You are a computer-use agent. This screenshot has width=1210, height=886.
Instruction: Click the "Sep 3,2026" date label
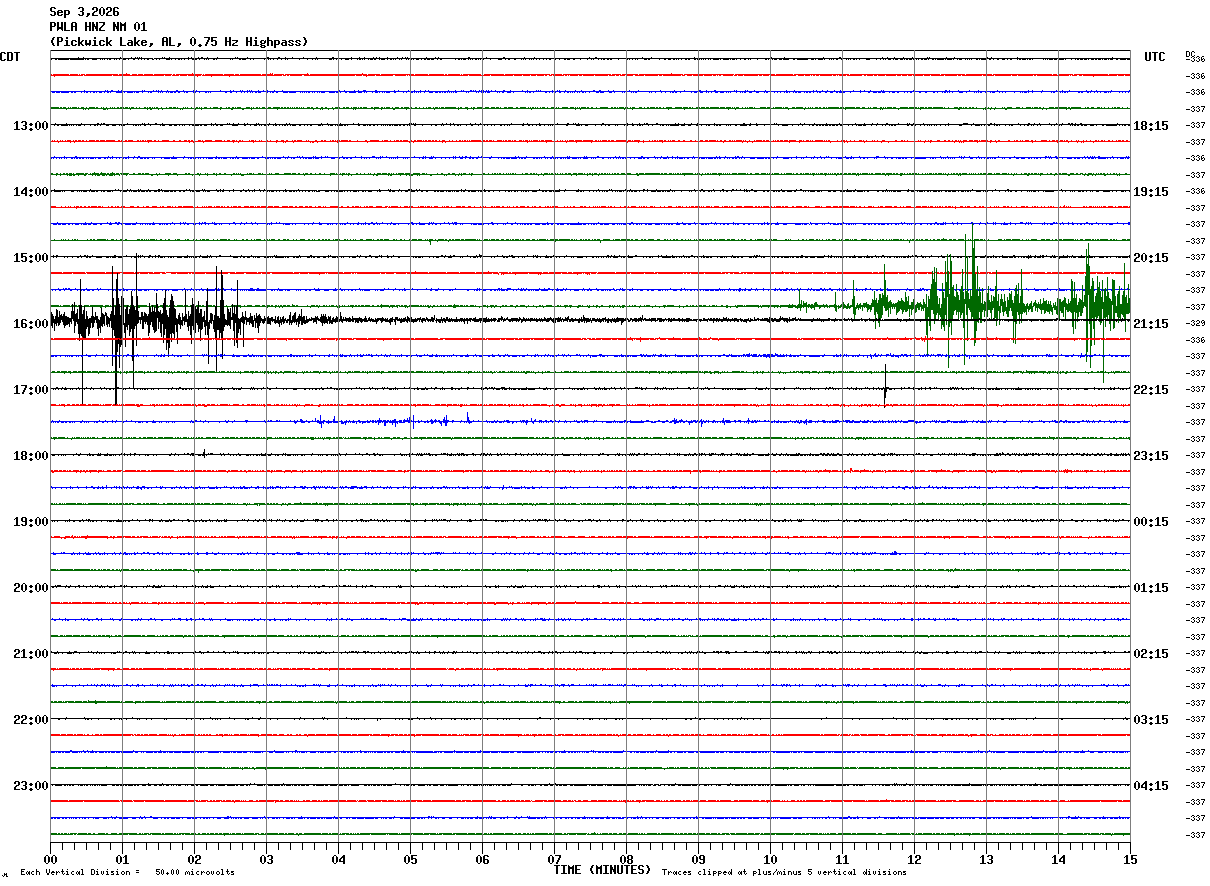(x=84, y=12)
